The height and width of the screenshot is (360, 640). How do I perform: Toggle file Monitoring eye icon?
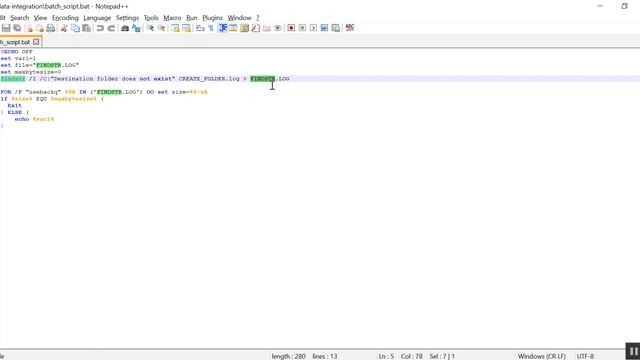click(278, 28)
